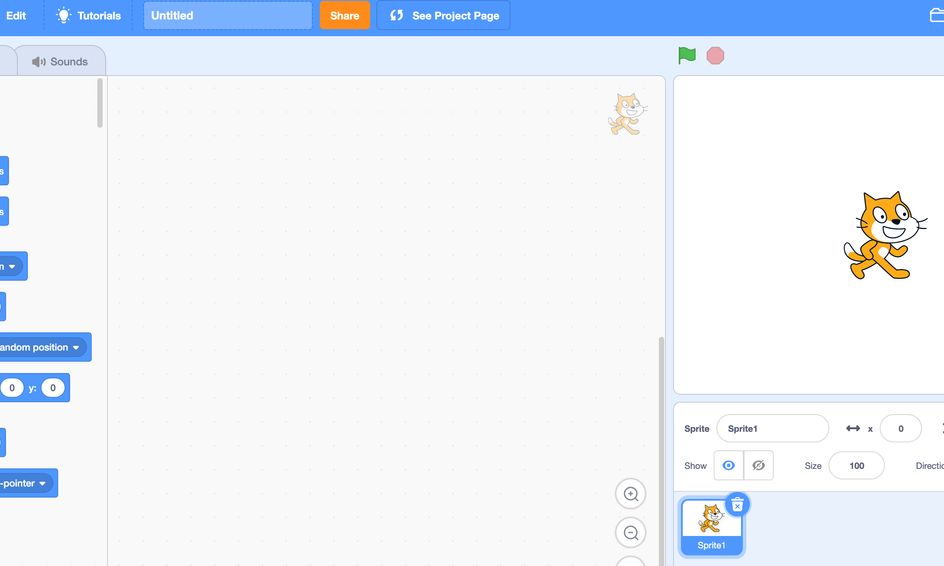Hide sprite with crossed-eye icon
Viewport: 944px width, 566px height.
(759, 465)
